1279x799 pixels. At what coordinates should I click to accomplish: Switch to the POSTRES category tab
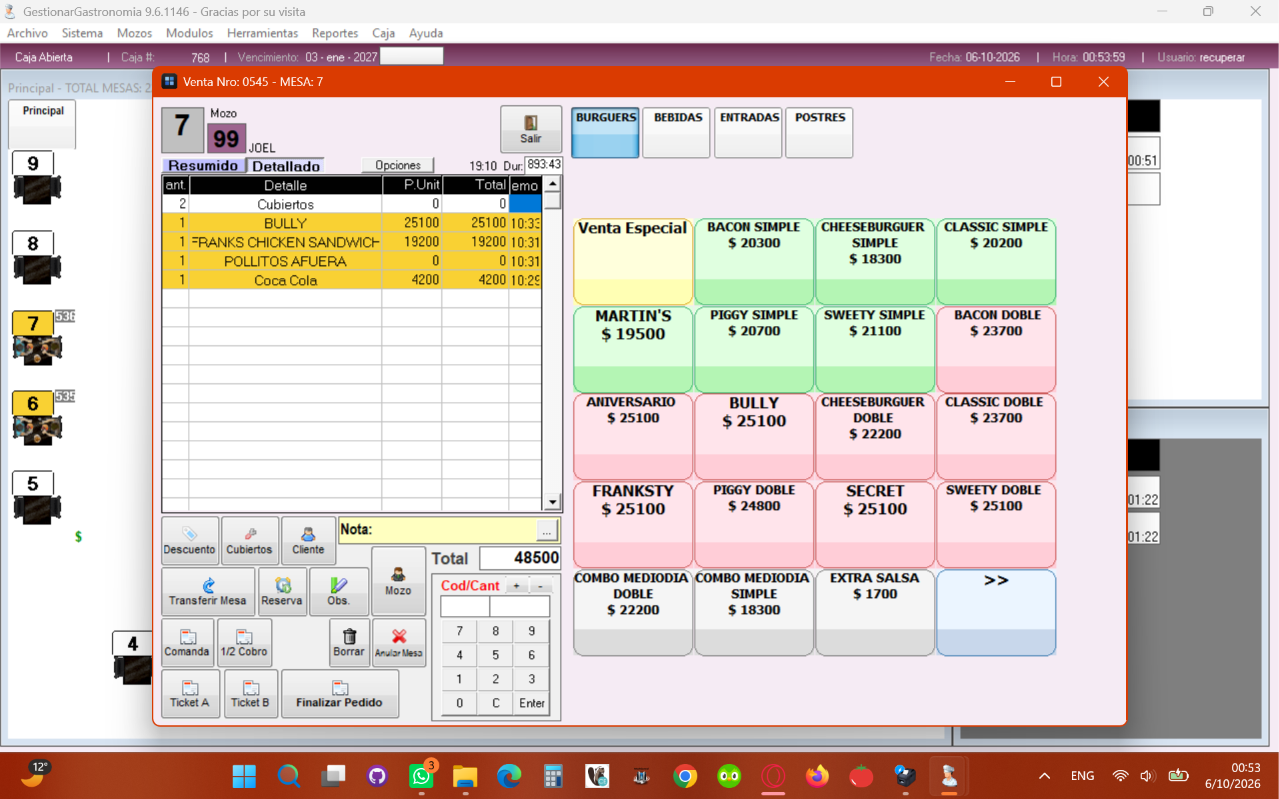(820, 133)
